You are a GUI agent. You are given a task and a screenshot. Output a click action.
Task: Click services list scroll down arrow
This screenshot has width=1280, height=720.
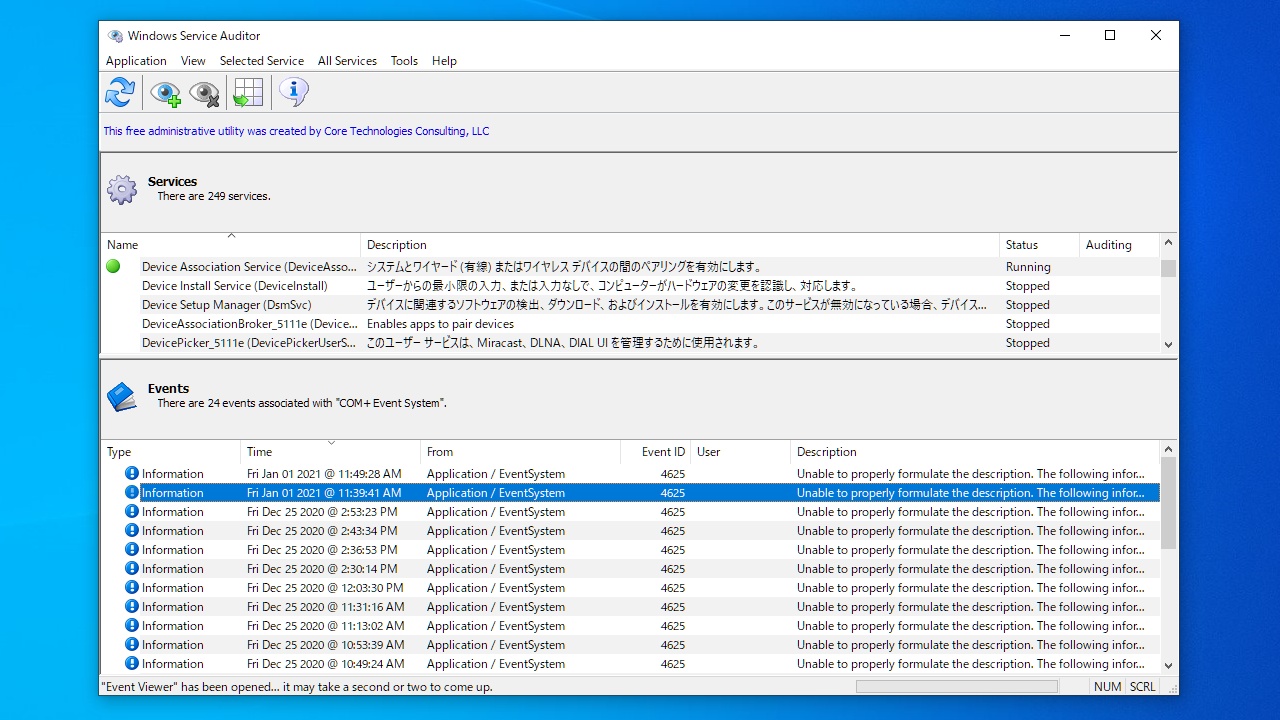click(1168, 344)
